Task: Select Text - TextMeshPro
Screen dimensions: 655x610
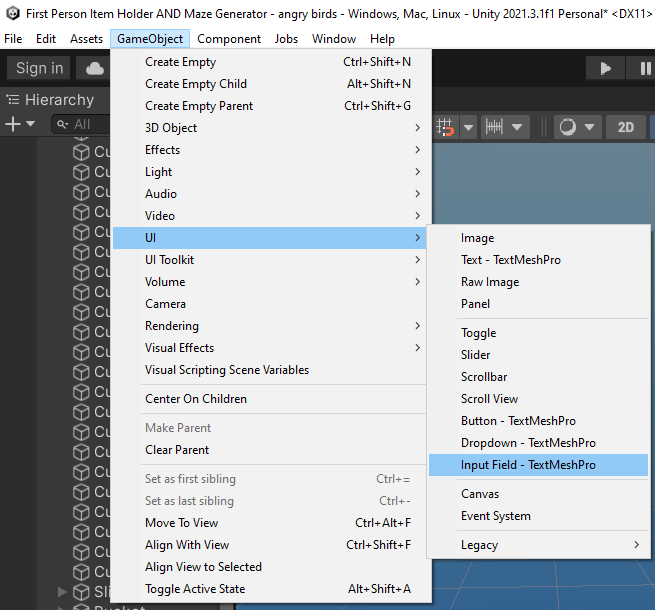Action: click(x=538, y=260)
